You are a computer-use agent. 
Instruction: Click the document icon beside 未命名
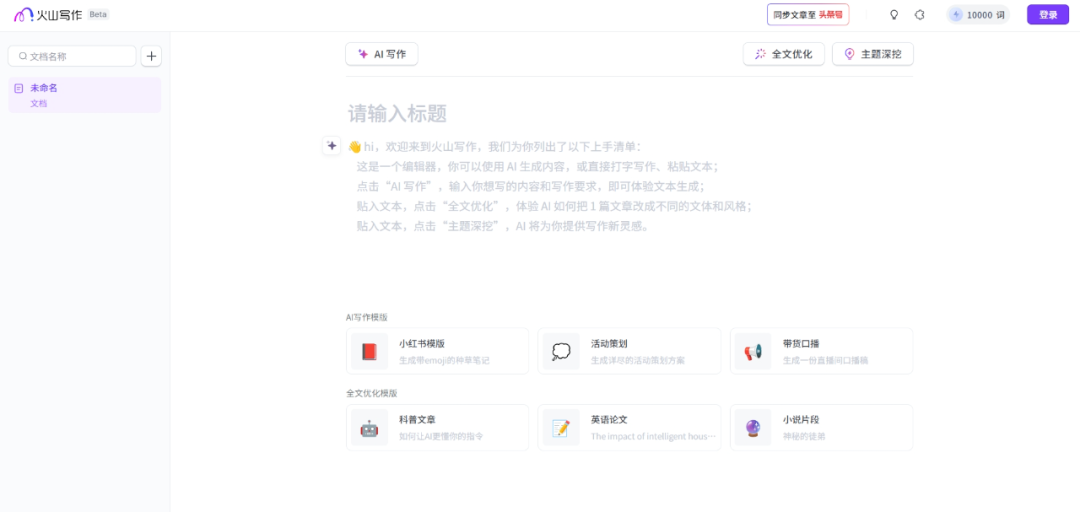19,88
